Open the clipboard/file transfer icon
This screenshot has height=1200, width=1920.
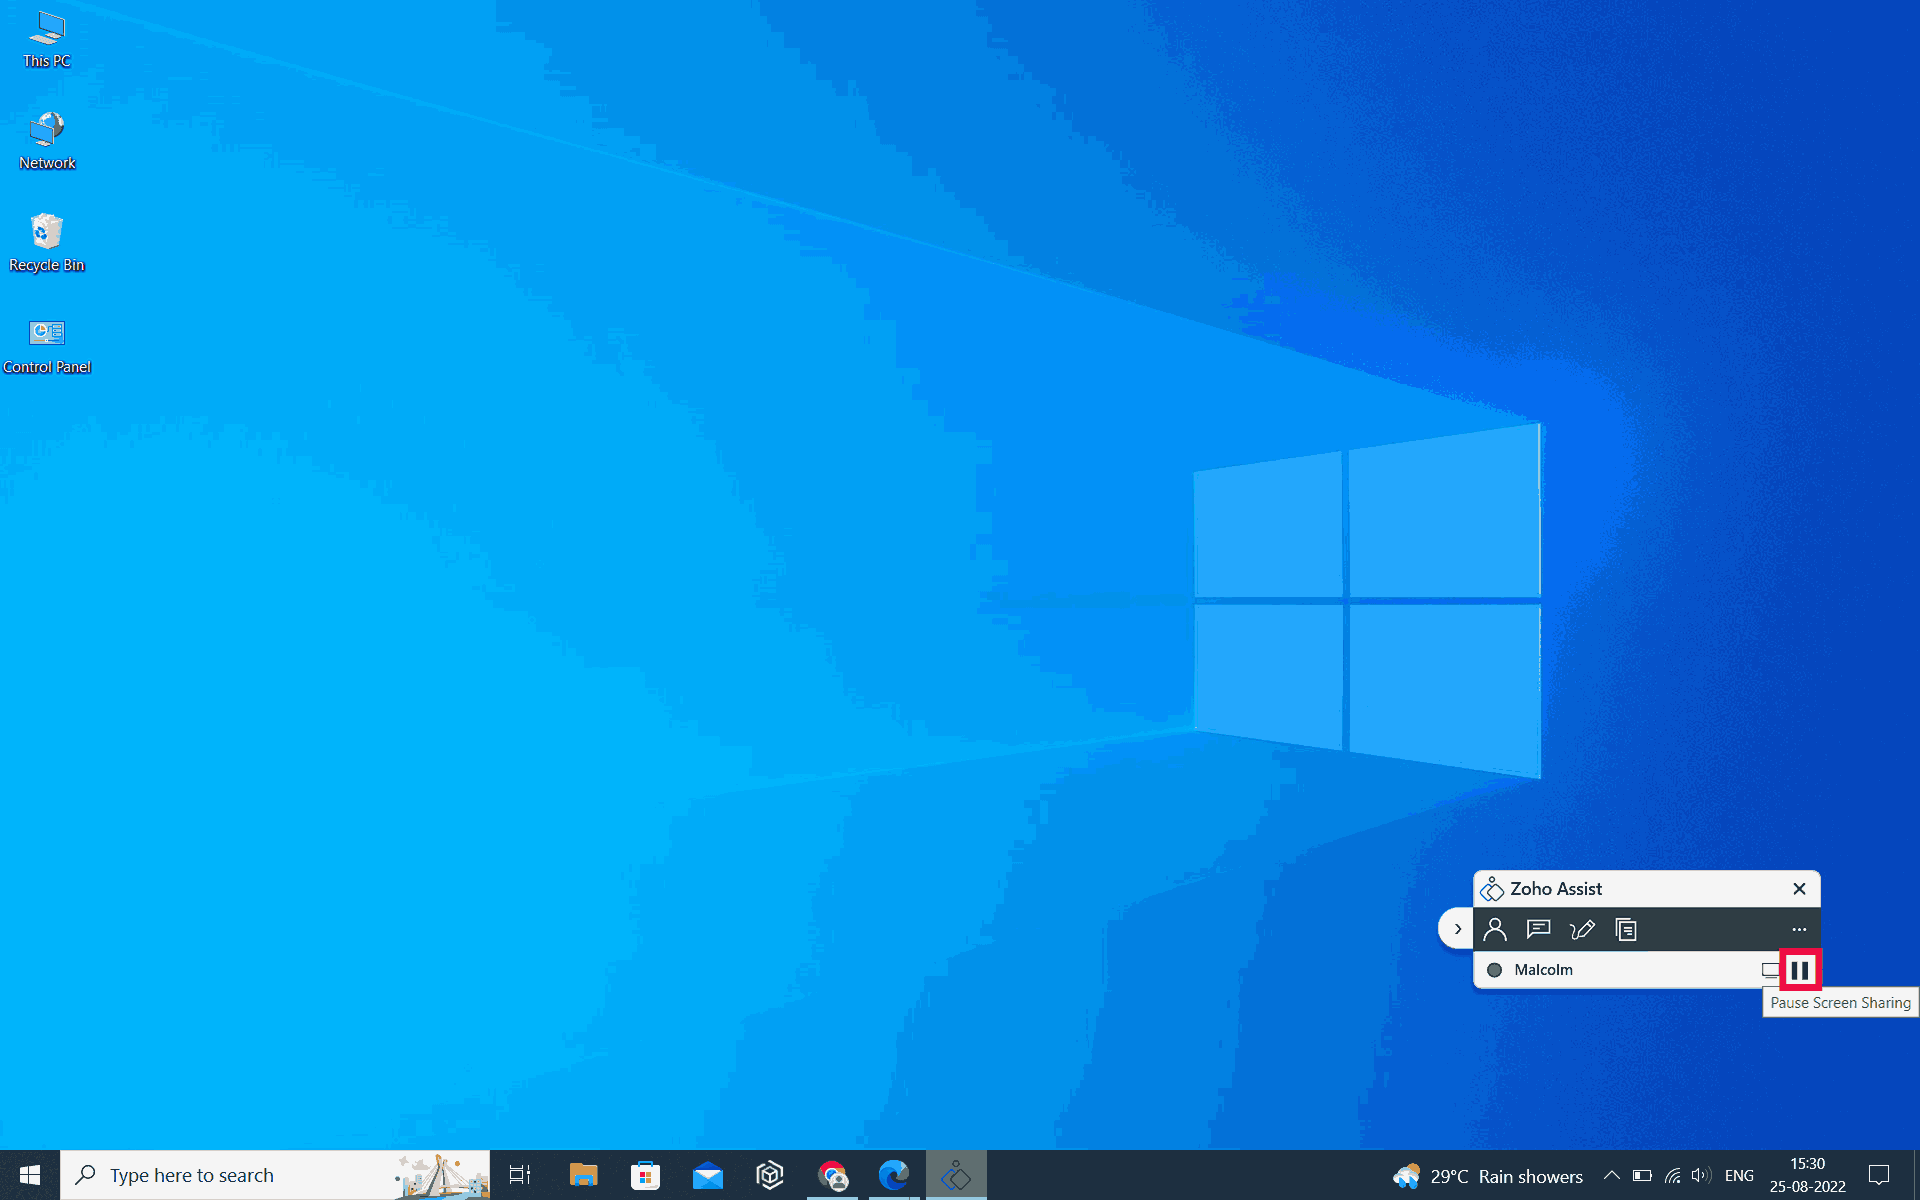click(1626, 930)
